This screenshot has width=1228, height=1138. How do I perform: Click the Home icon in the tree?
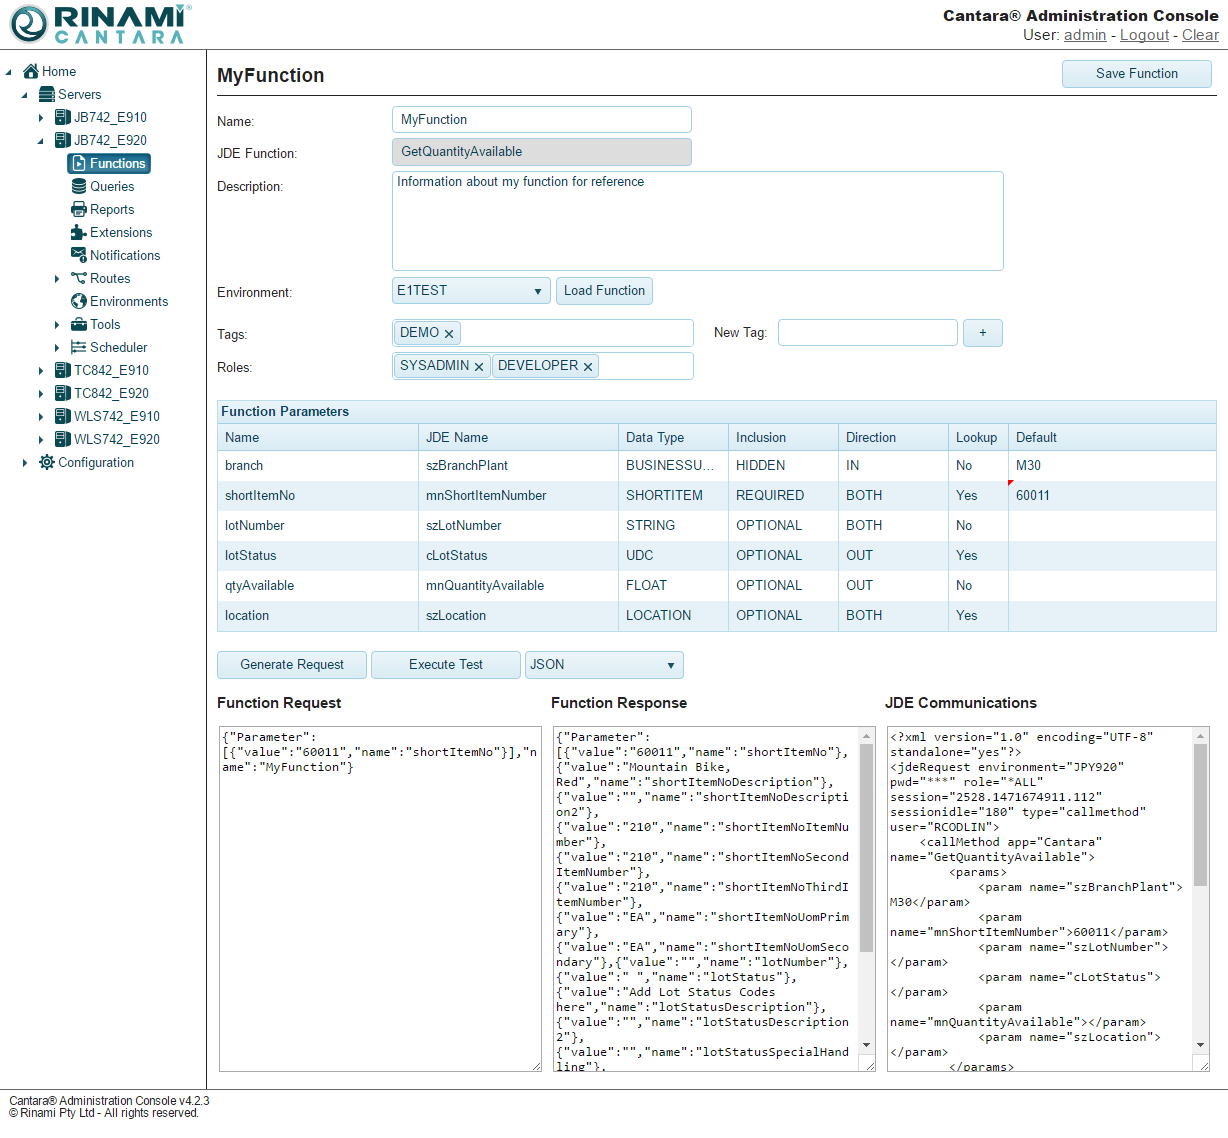(31, 71)
